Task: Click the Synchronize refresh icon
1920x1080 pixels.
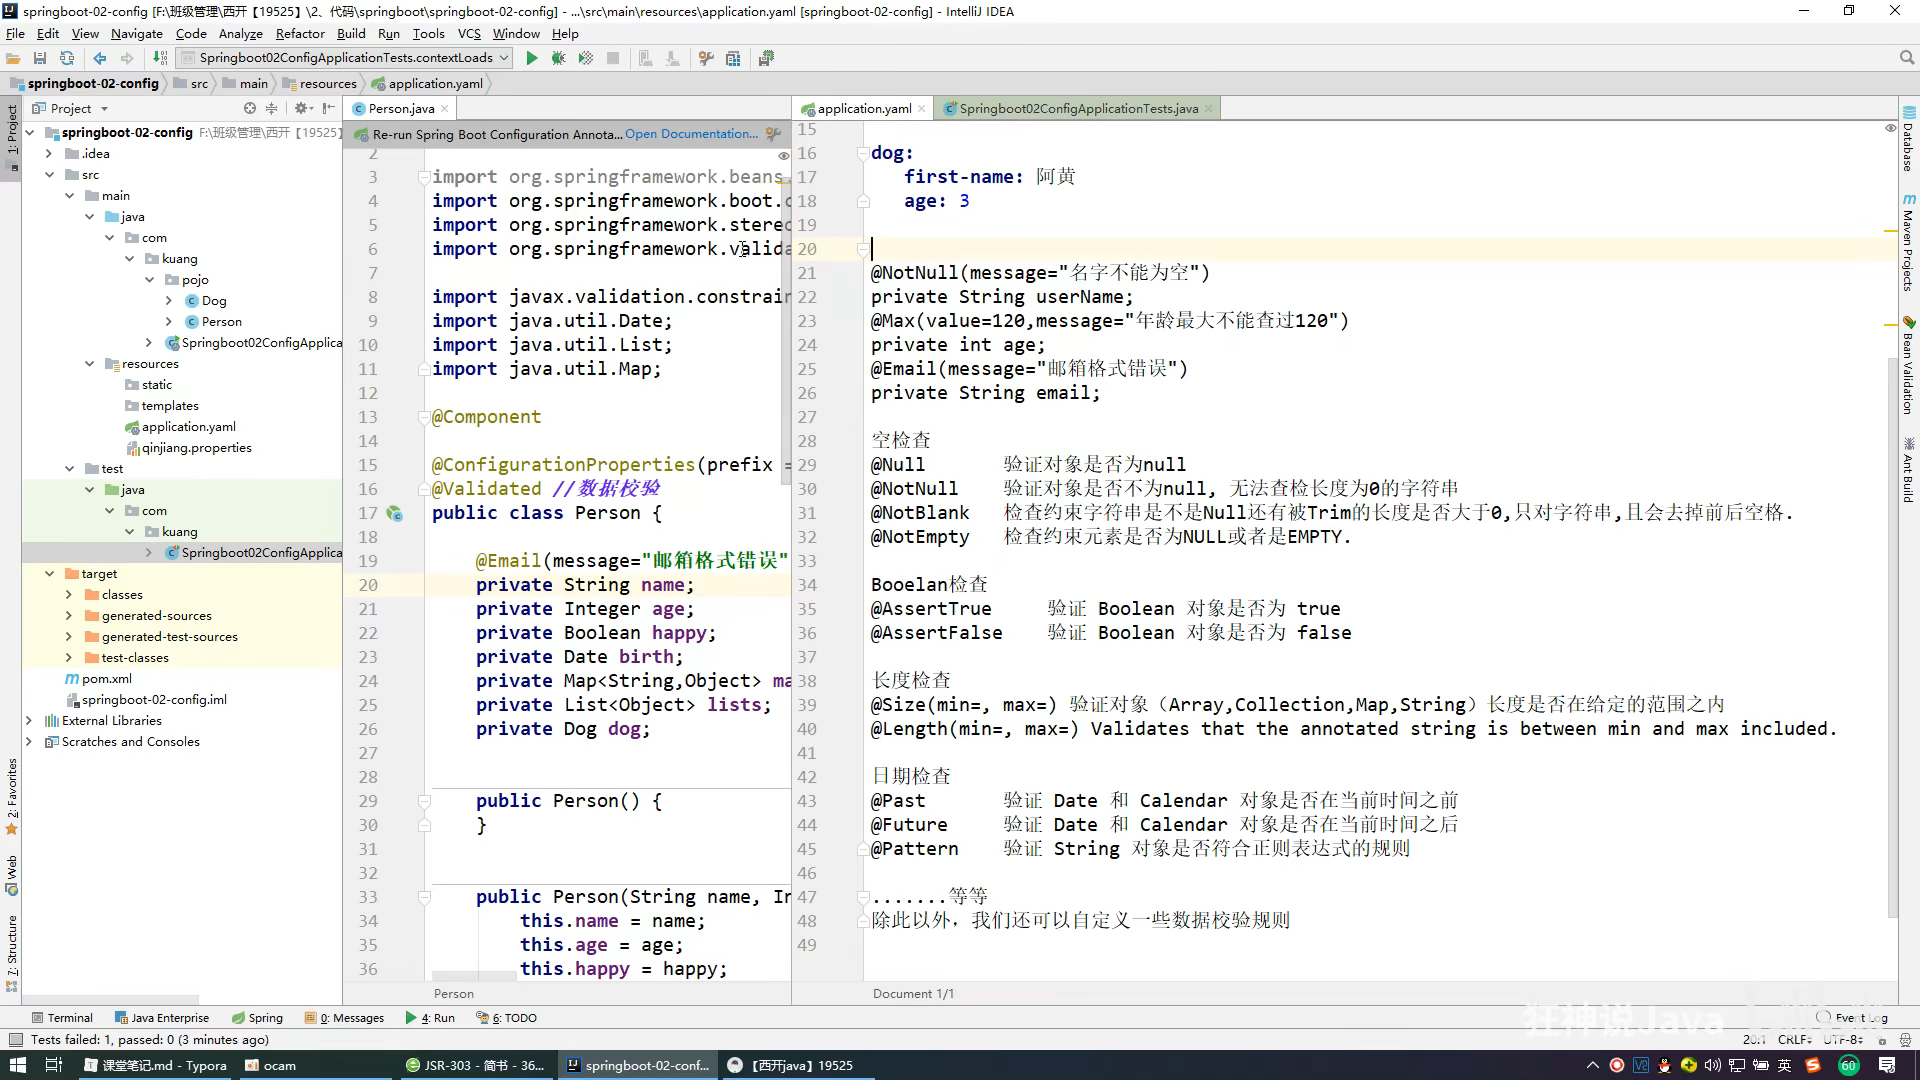Action: pos(67,58)
